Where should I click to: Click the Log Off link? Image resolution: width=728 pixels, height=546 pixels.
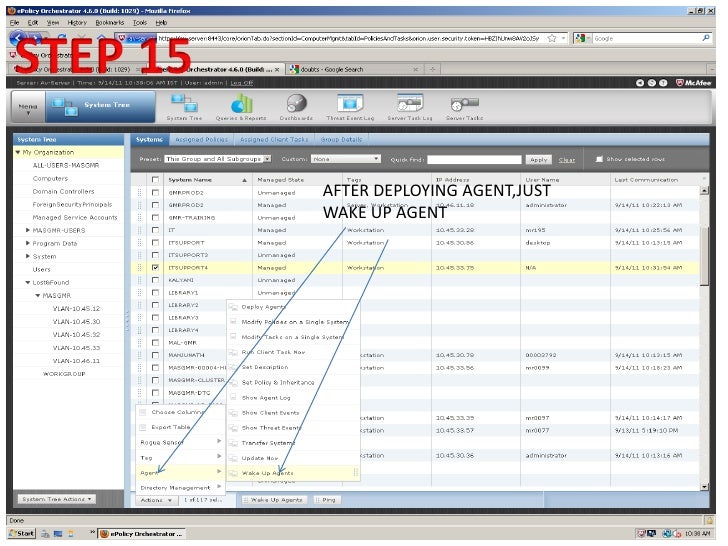241,83
